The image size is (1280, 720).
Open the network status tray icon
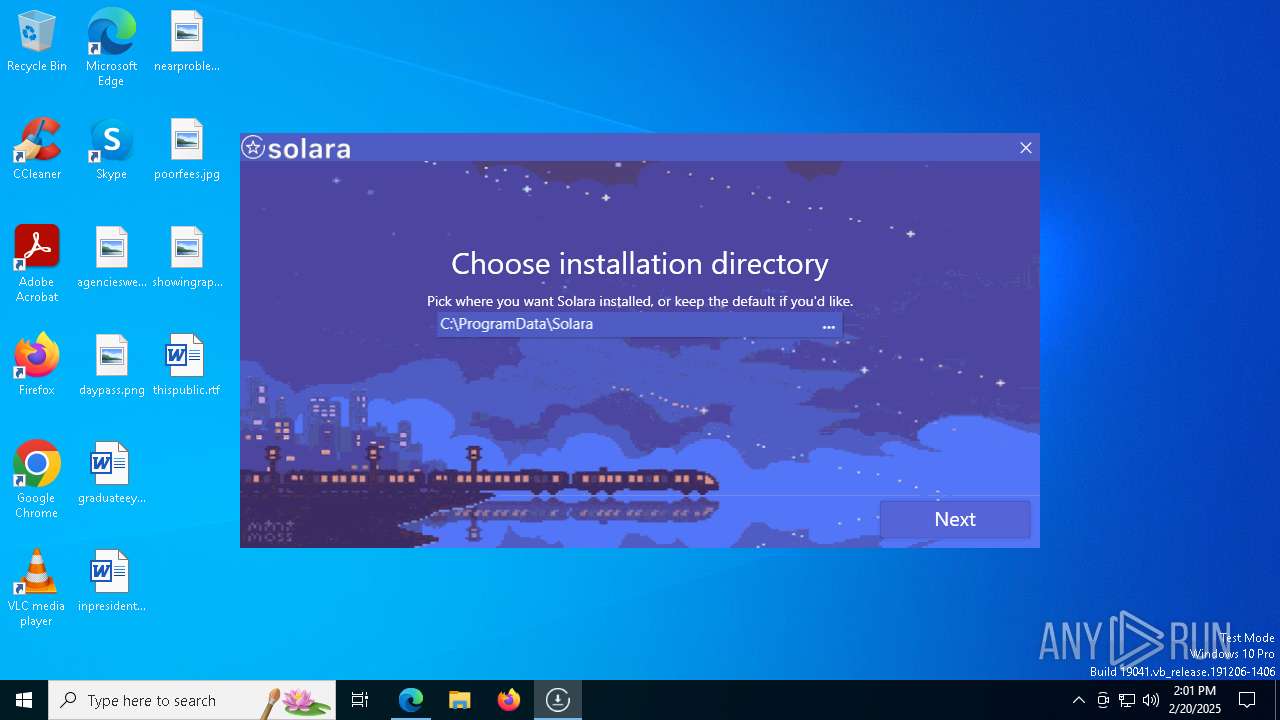pyautogui.click(x=1127, y=700)
